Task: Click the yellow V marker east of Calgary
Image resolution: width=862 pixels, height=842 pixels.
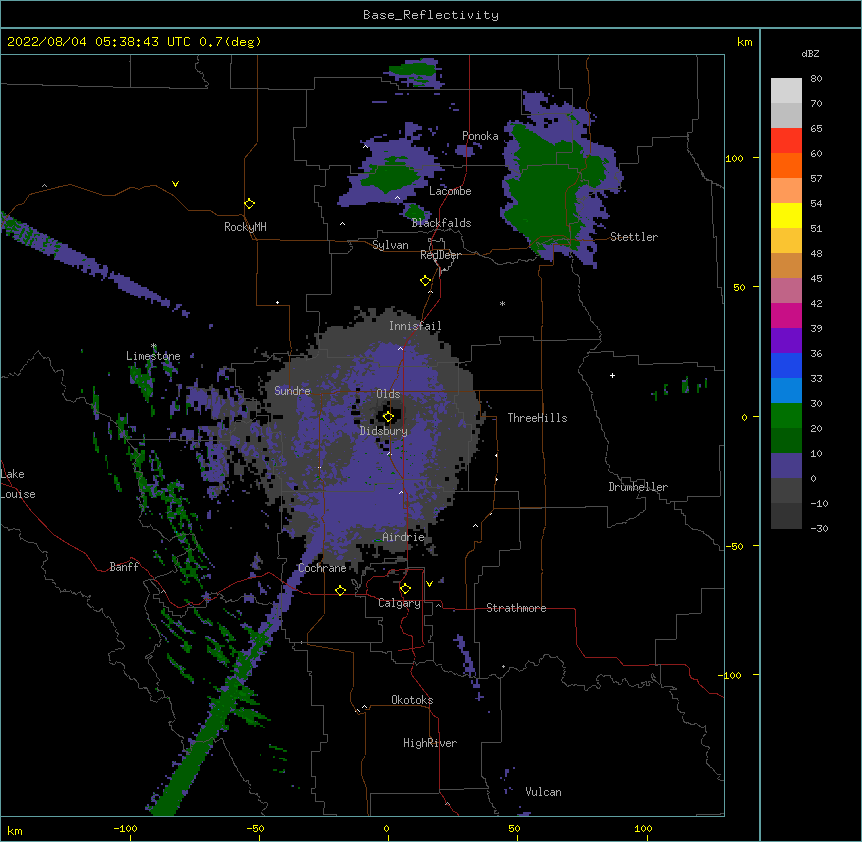Action: 429,584
